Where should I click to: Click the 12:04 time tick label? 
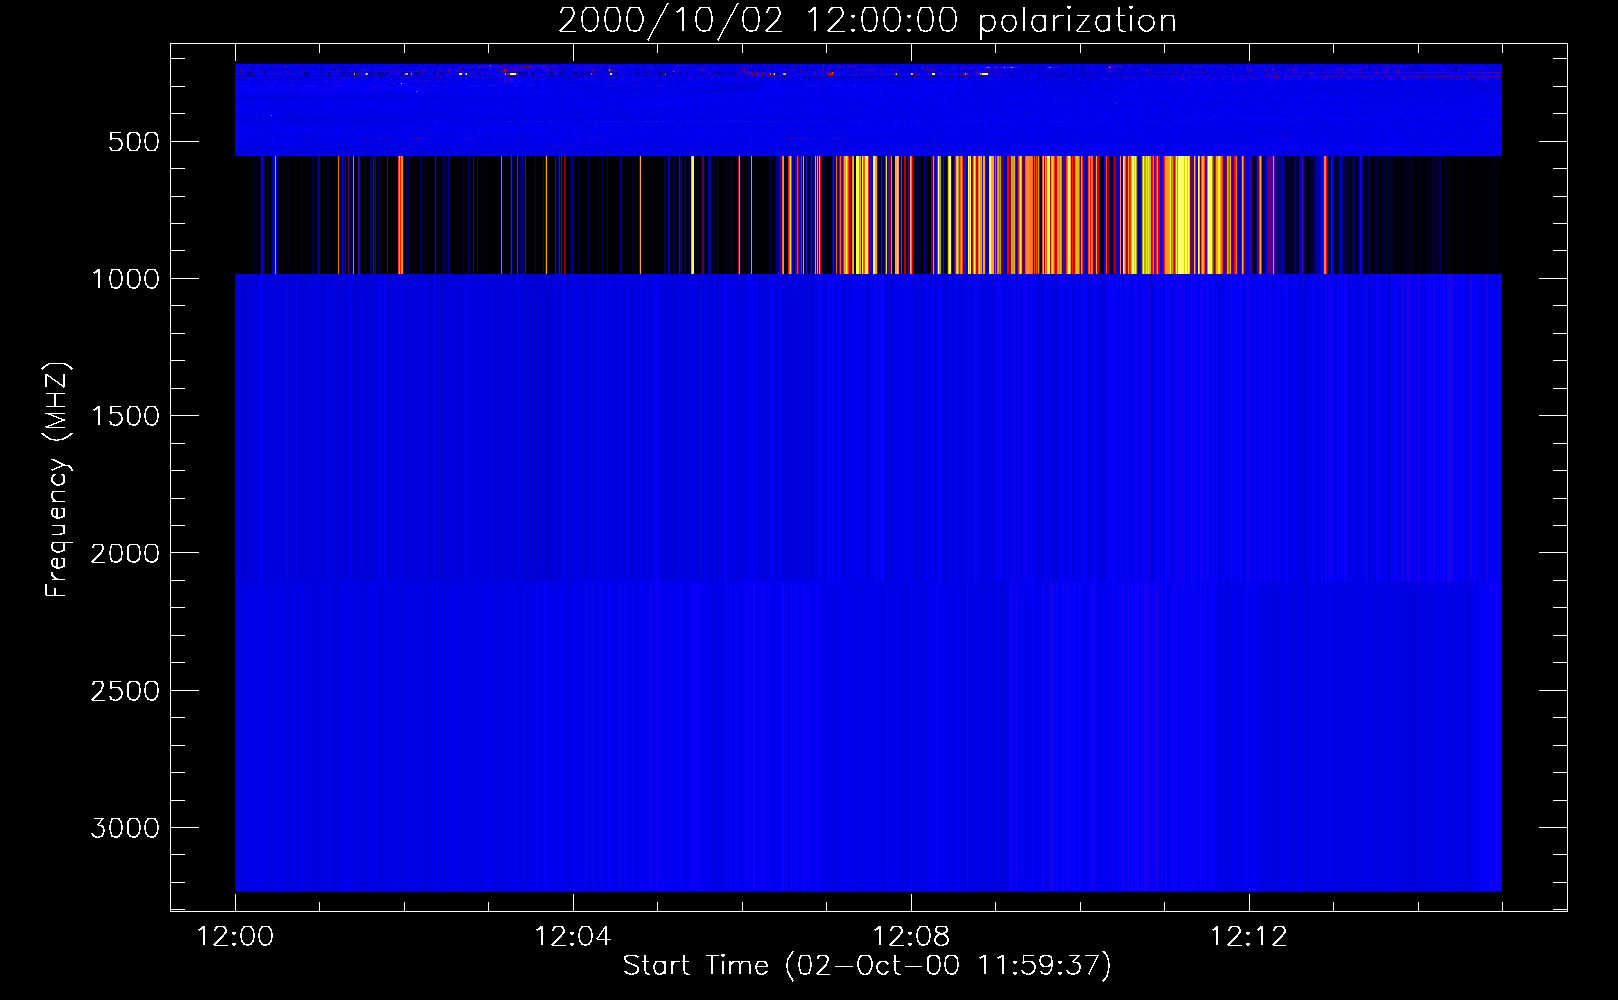pyautogui.click(x=572, y=937)
